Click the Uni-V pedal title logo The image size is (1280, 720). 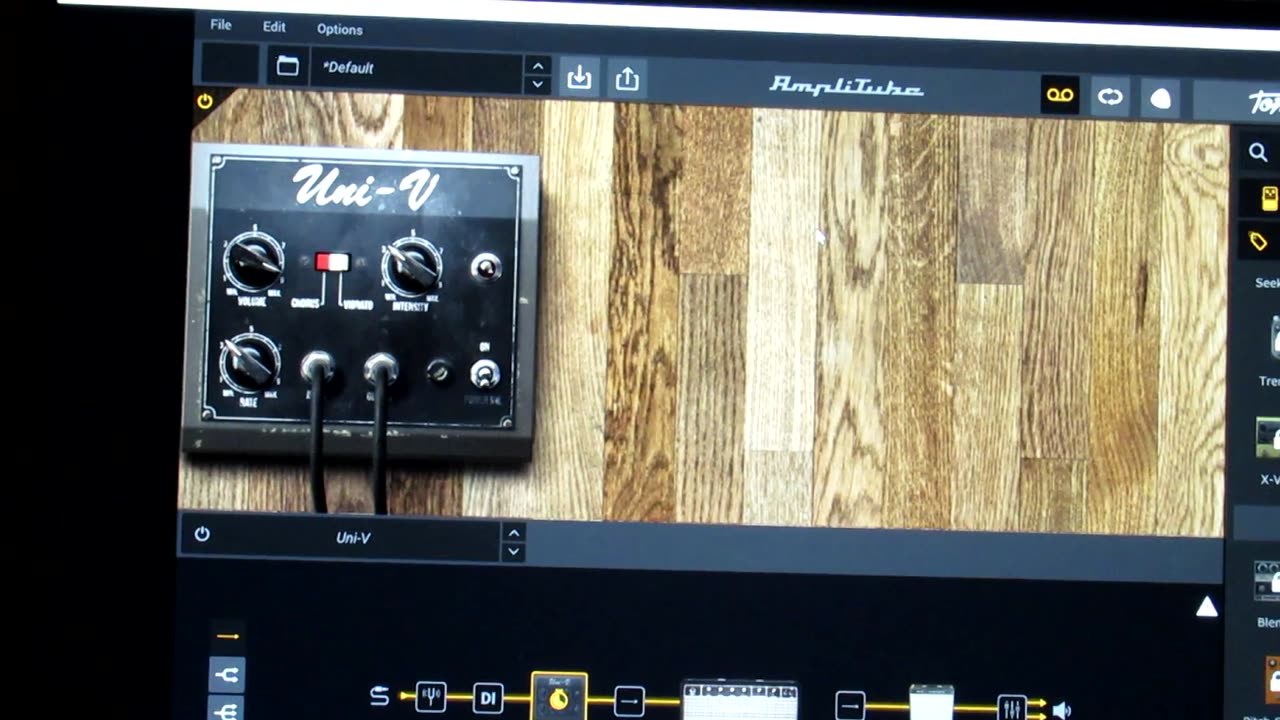(365, 188)
